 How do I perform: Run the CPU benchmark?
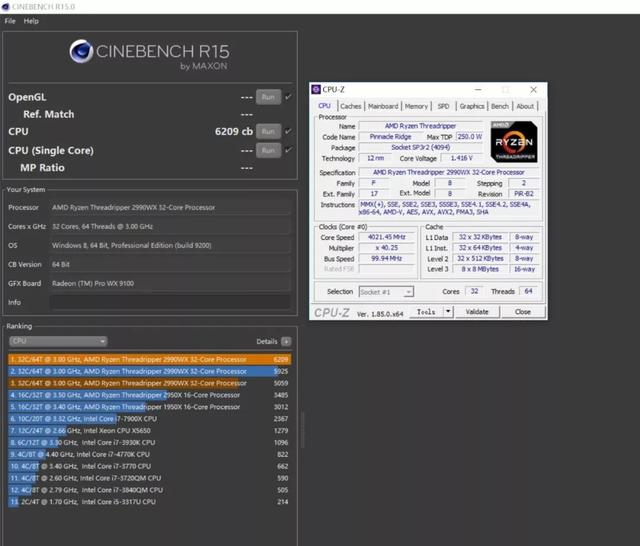[268, 131]
